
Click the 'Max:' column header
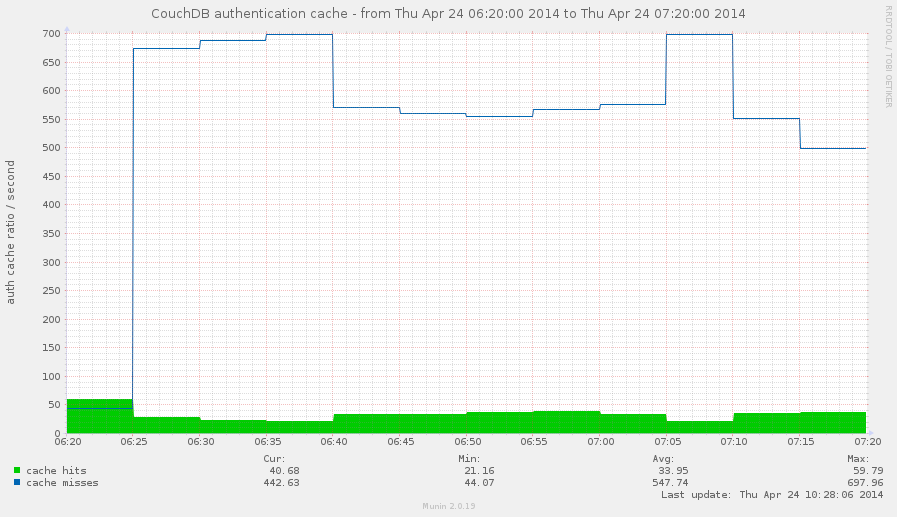point(858,459)
